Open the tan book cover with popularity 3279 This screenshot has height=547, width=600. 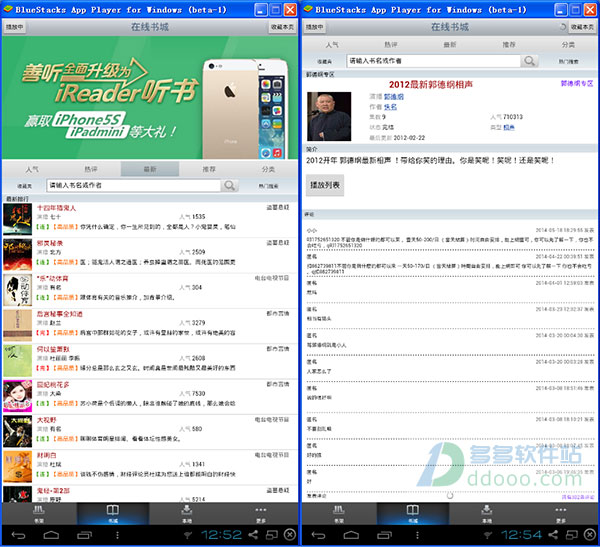click(x=18, y=325)
